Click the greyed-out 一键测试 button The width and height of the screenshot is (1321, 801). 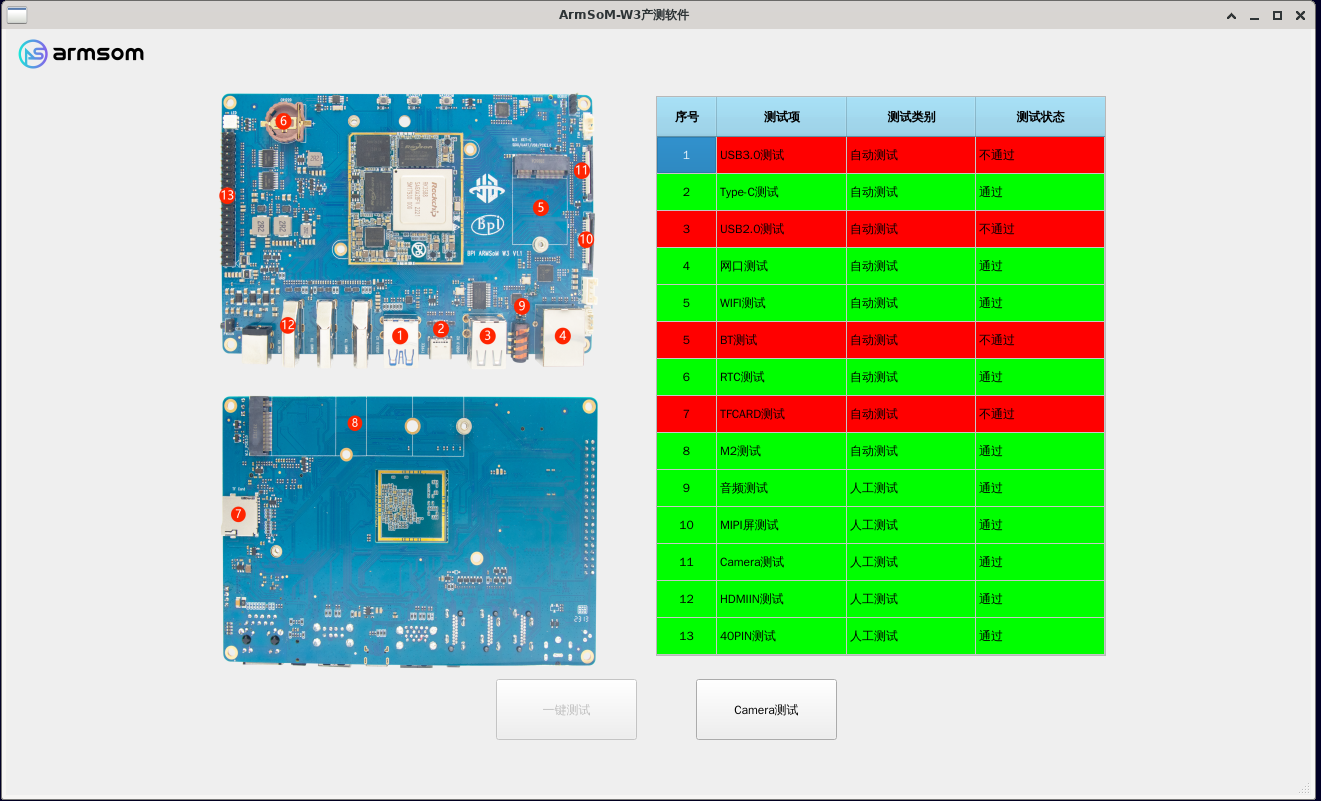click(x=566, y=710)
